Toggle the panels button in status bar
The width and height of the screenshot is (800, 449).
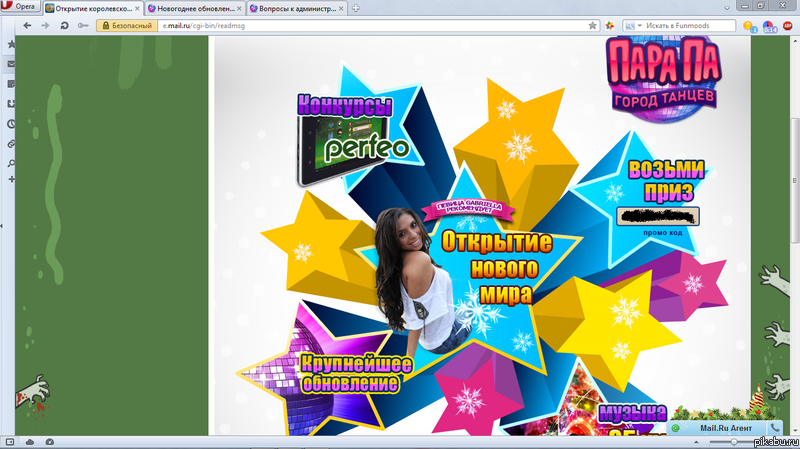10,442
